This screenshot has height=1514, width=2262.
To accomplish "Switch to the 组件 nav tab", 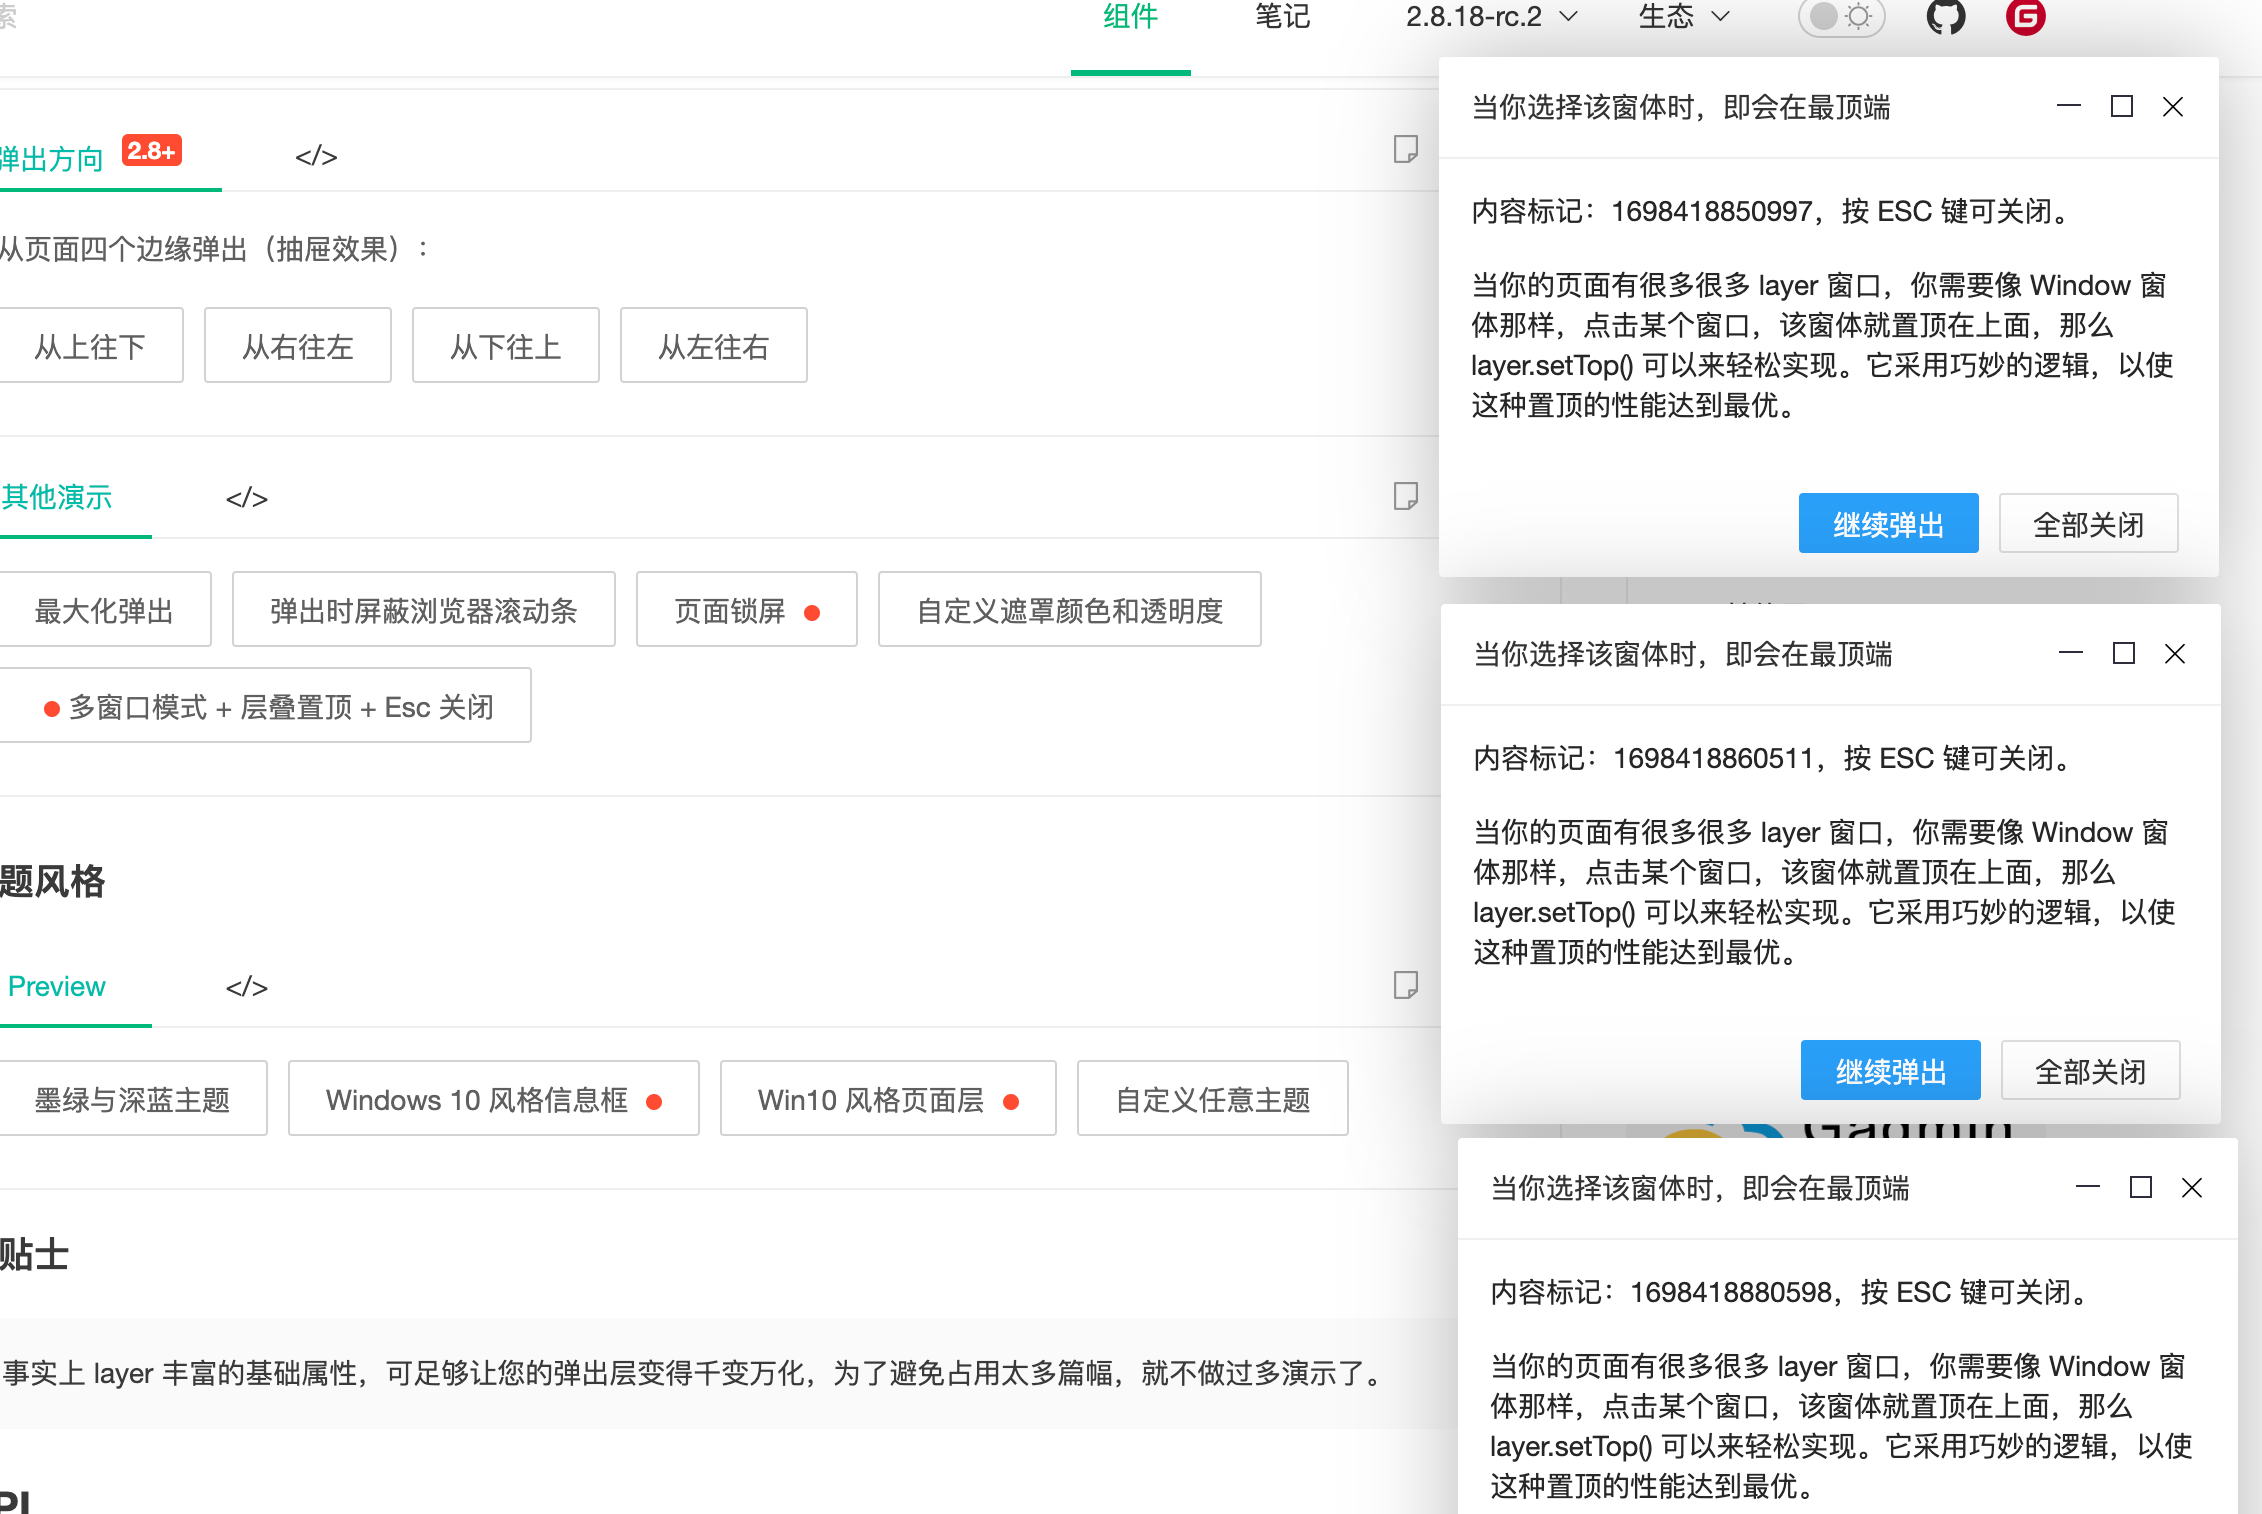I will click(1130, 17).
